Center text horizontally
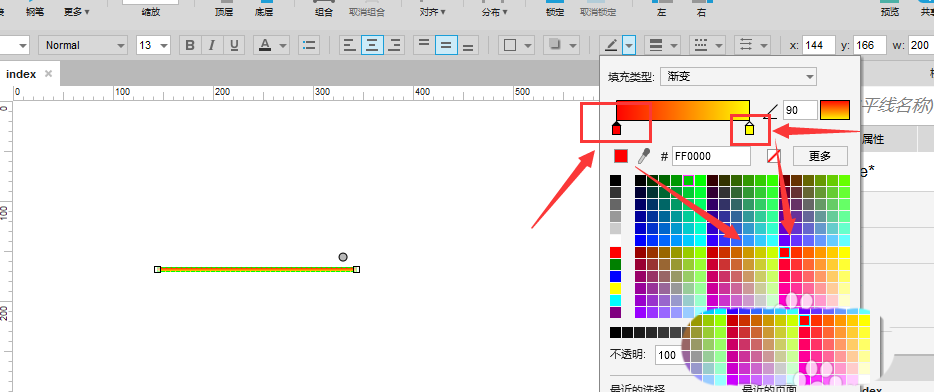 372,45
